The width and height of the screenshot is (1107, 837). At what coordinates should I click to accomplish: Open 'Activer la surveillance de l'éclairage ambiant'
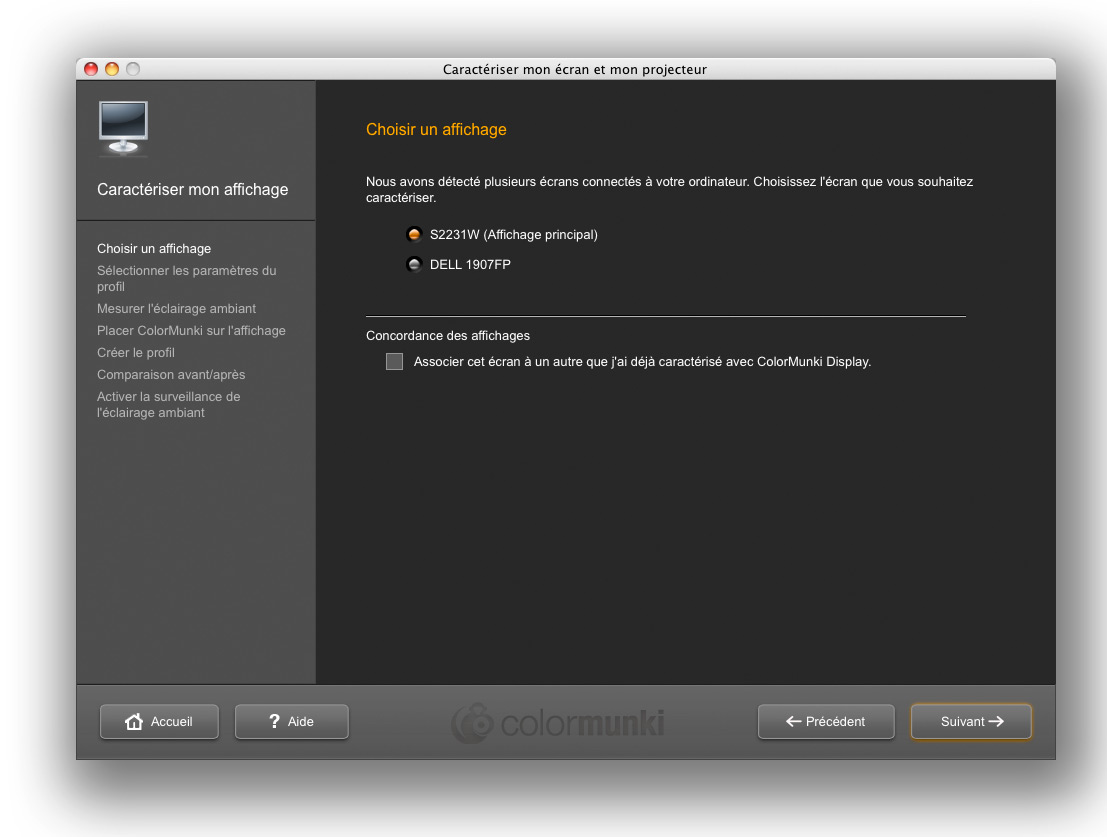pyautogui.click(x=169, y=404)
